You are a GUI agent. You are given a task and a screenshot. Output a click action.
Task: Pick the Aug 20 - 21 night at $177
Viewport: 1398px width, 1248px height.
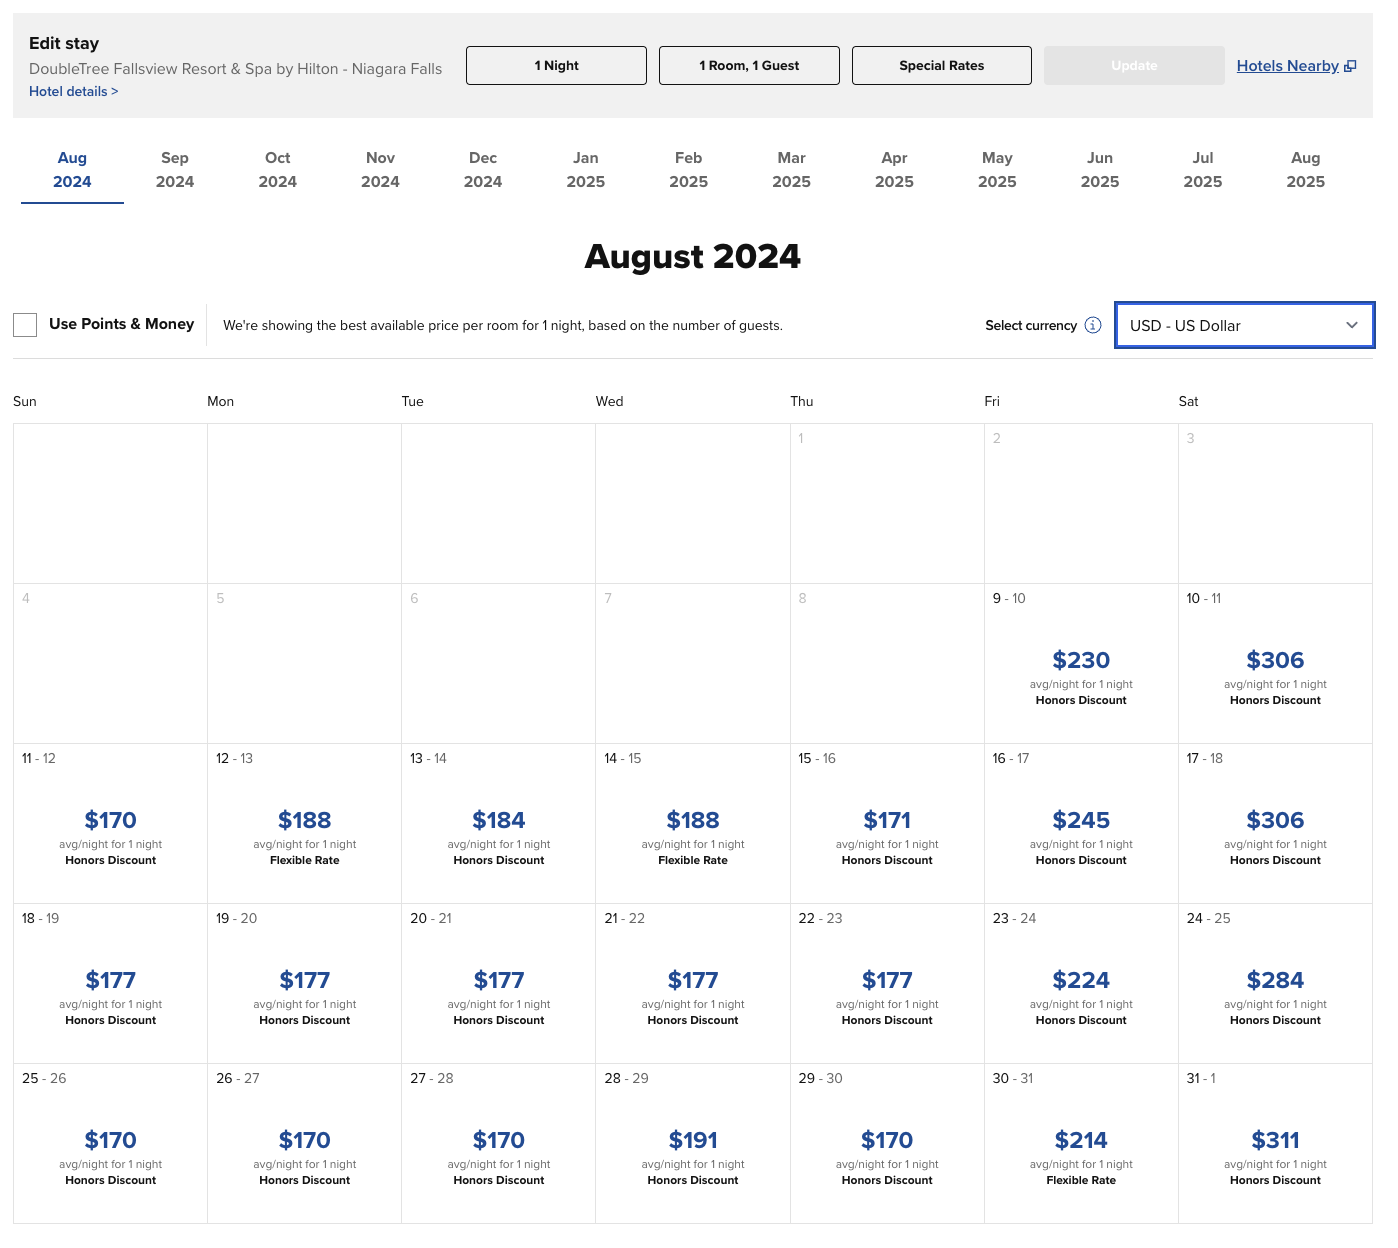[498, 984]
